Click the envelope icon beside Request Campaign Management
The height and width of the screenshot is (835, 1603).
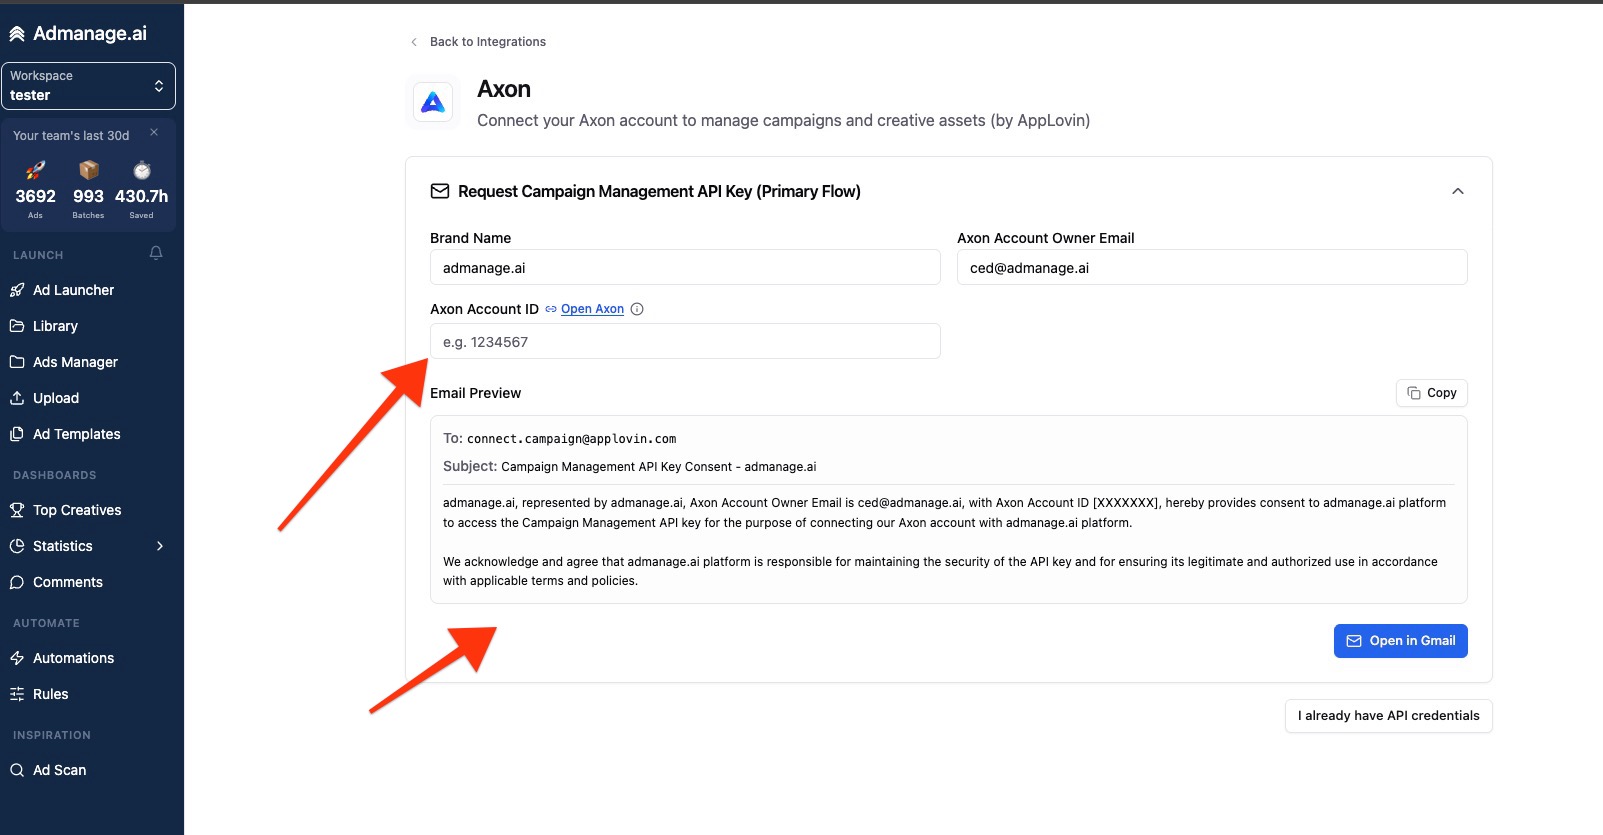(x=440, y=191)
